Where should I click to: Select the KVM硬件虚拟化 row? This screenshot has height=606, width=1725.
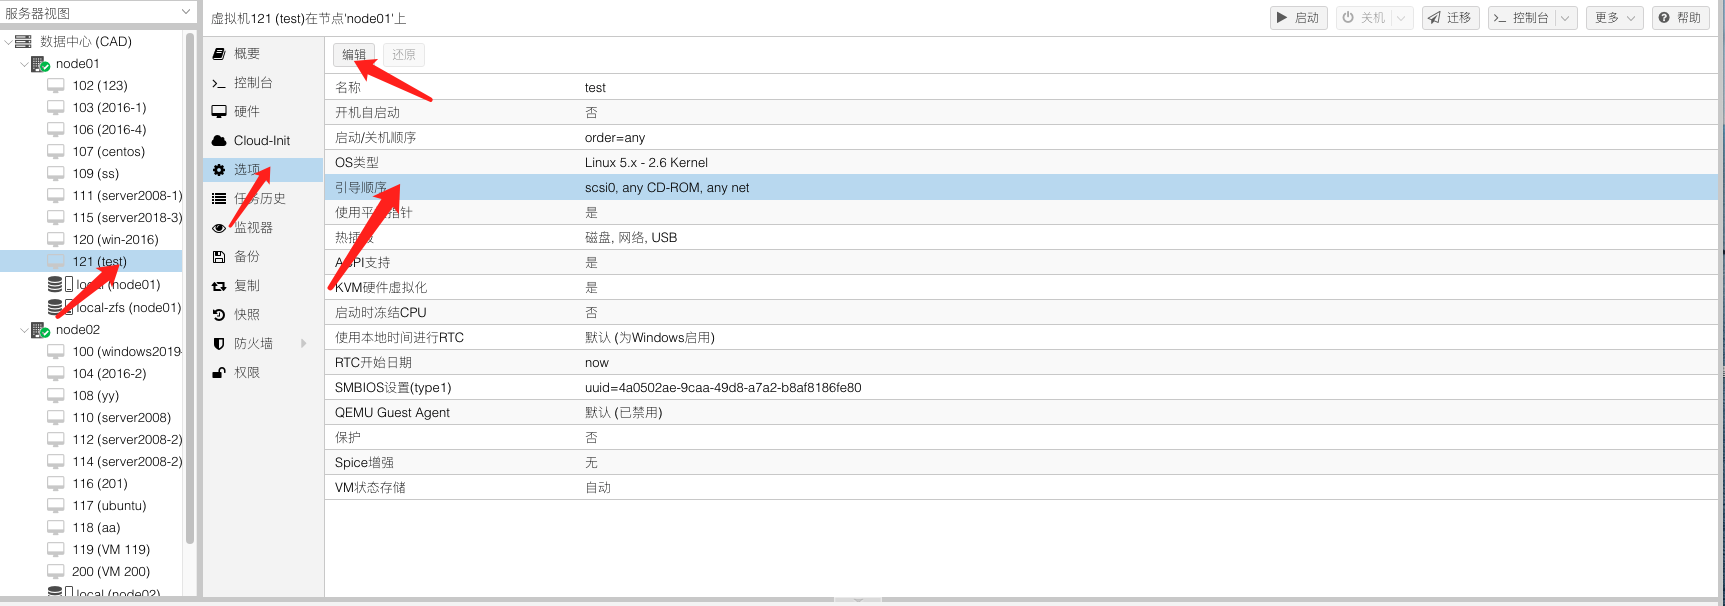[1022, 288]
